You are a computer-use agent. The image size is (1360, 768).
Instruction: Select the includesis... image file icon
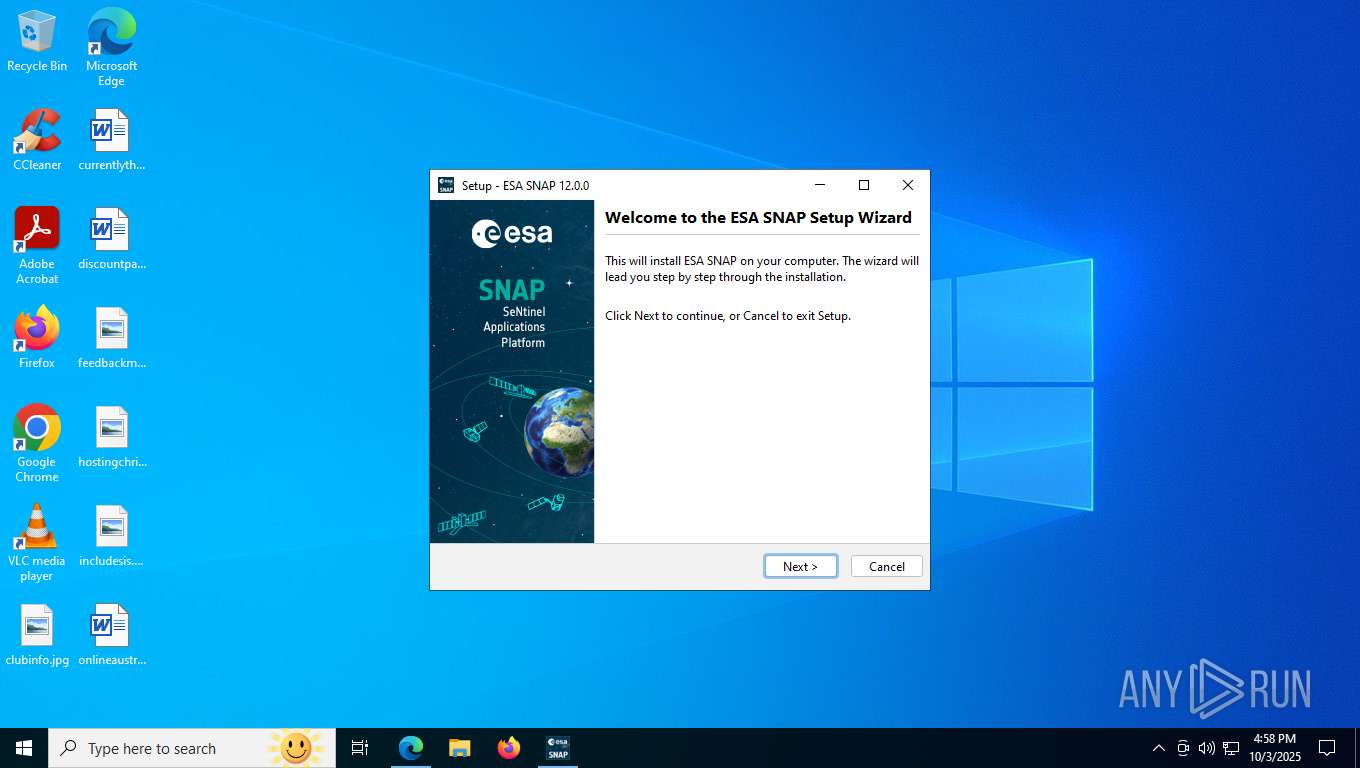point(111,536)
